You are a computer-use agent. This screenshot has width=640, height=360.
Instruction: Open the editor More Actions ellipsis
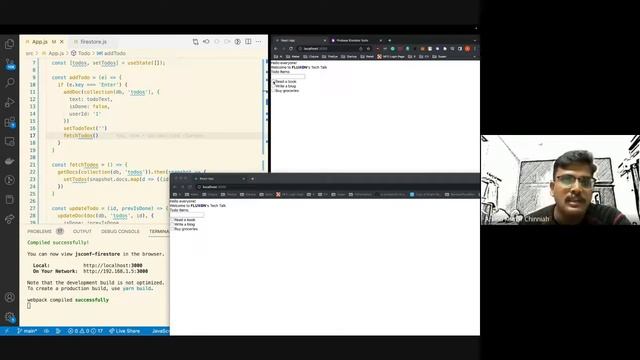pos(259,42)
